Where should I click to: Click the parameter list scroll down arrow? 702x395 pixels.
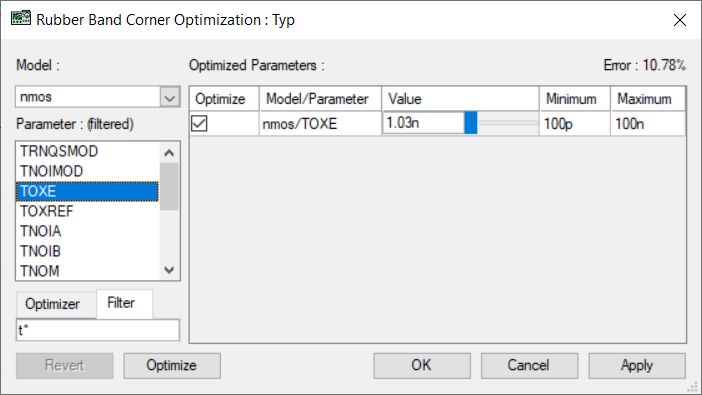pyautogui.click(x=169, y=270)
